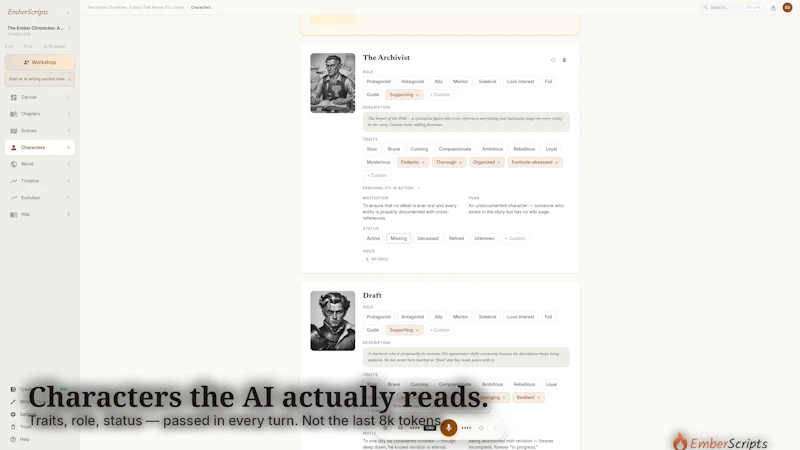Screen dimensions: 800x450
Task: Select the Missing status chip
Action: point(398,238)
